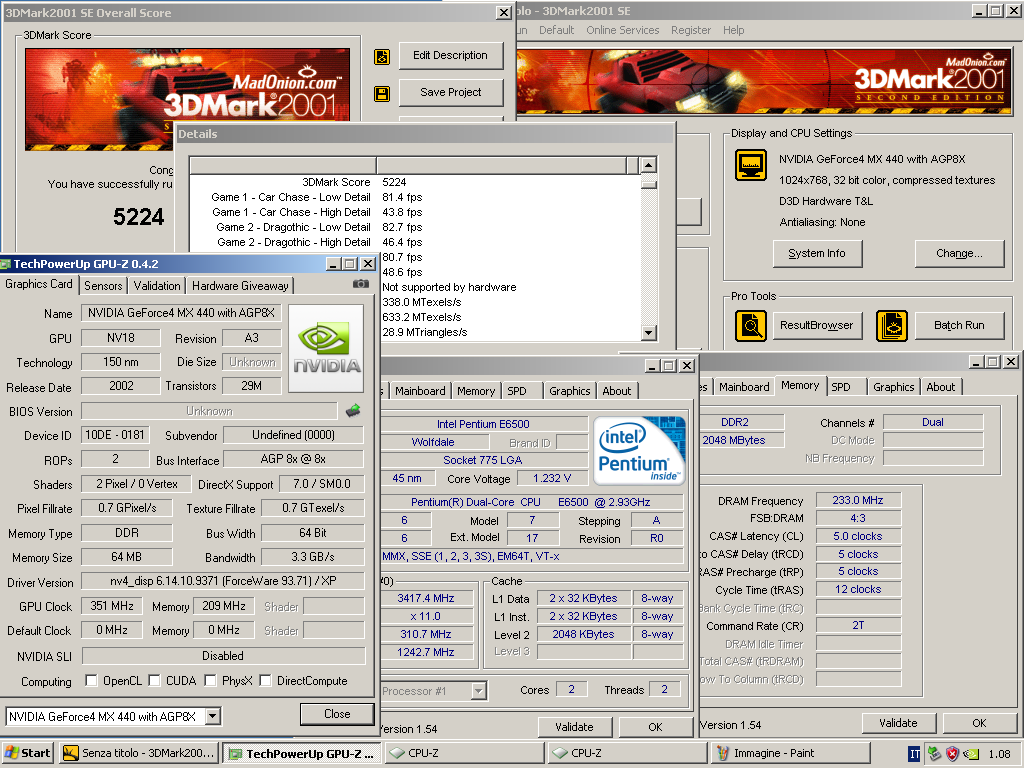This screenshot has width=1024, height=768.
Task: Open the About tab in right CPU-Z window
Action: (x=940, y=387)
